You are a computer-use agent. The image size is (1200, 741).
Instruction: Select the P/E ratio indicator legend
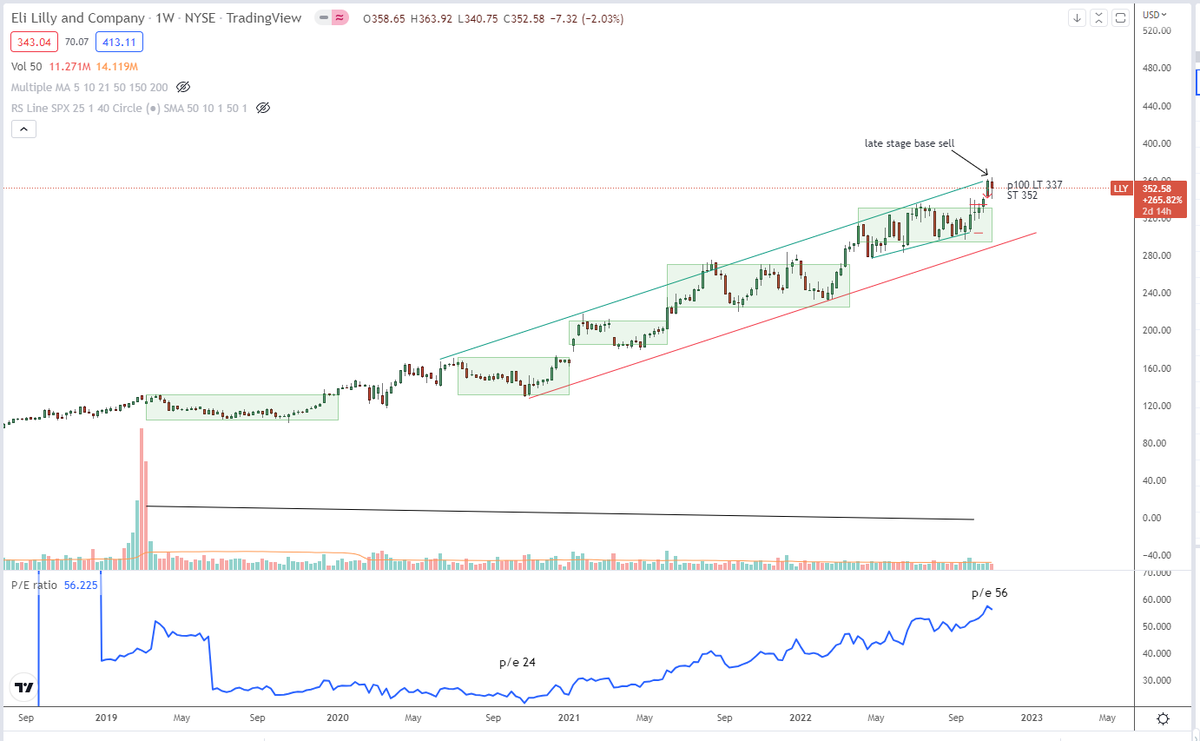(x=34, y=585)
